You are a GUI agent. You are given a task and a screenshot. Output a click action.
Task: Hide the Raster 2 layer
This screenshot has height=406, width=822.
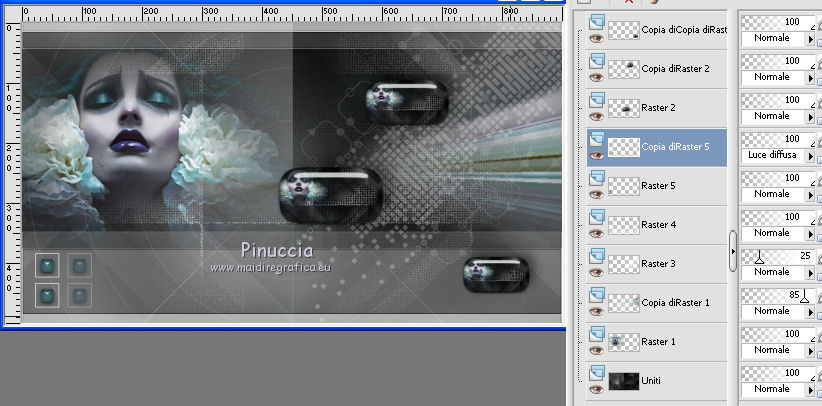596,116
